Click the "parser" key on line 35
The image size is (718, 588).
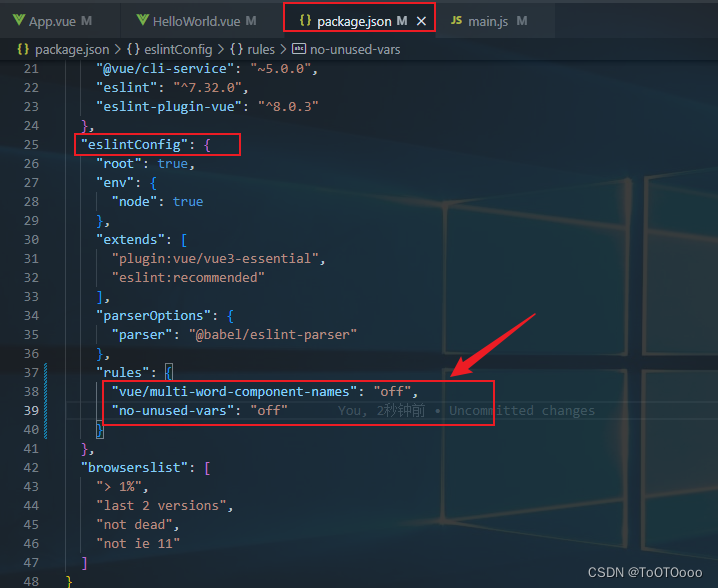point(142,335)
